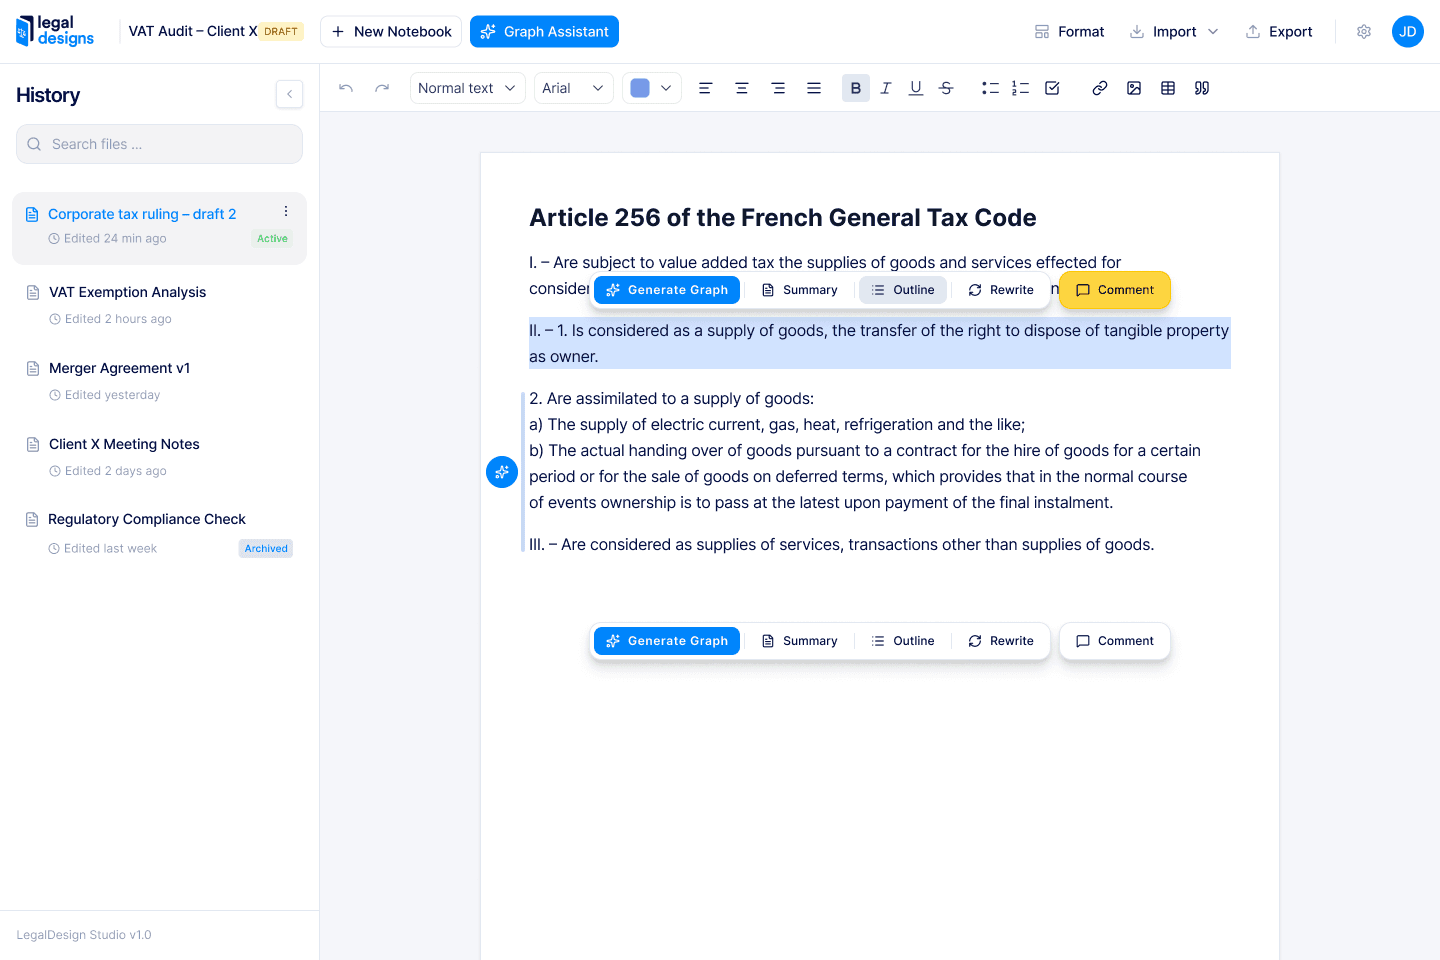This screenshot has height=960, width=1440.
Task: Add a hyperlink
Action: (1099, 88)
